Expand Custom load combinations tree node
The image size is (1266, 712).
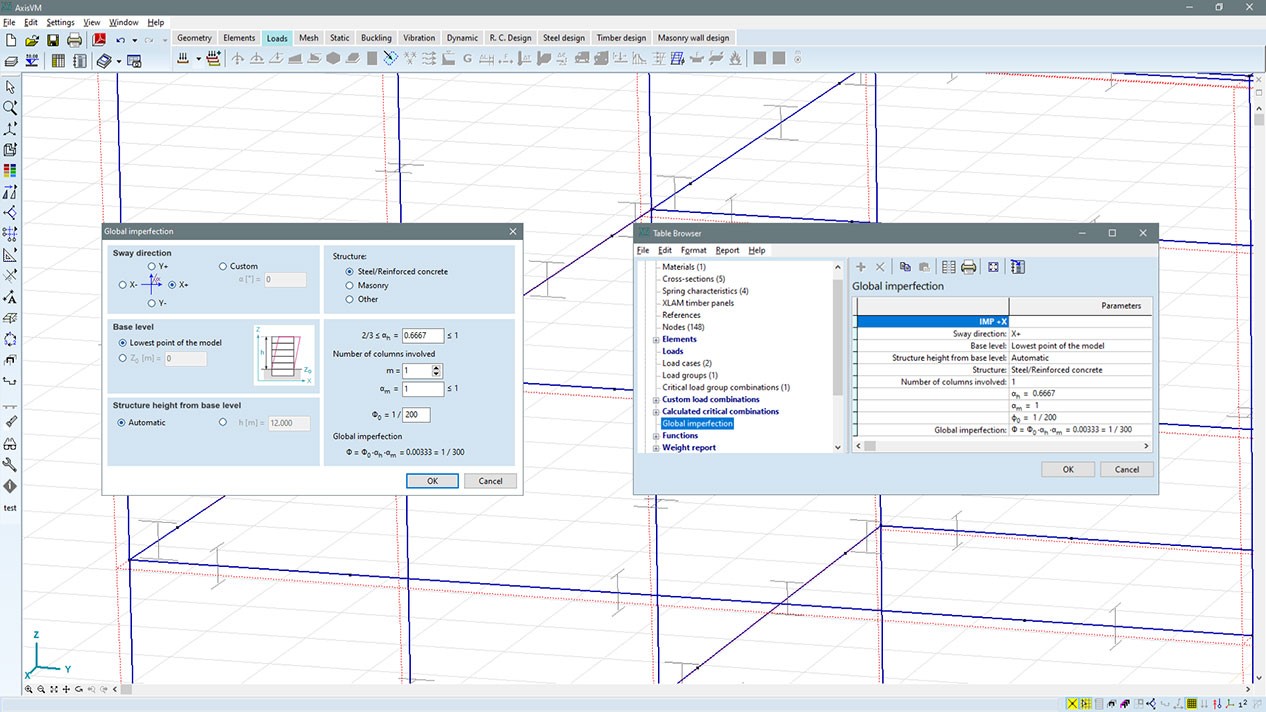[x=656, y=400]
